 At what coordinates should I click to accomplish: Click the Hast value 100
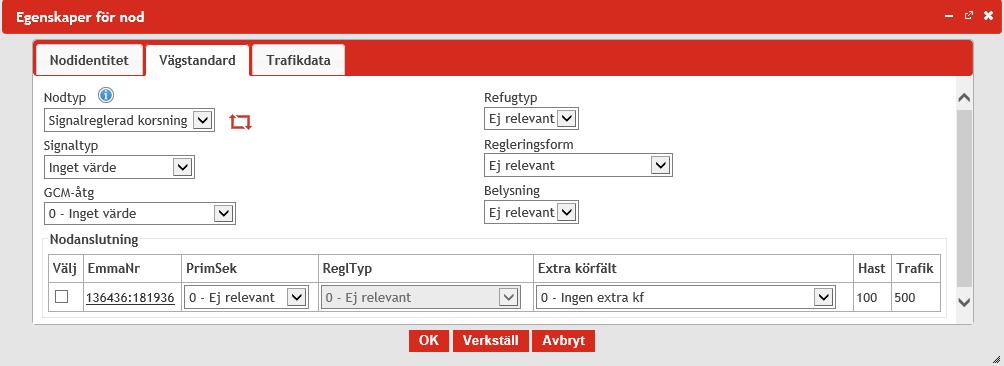pyautogui.click(x=866, y=298)
